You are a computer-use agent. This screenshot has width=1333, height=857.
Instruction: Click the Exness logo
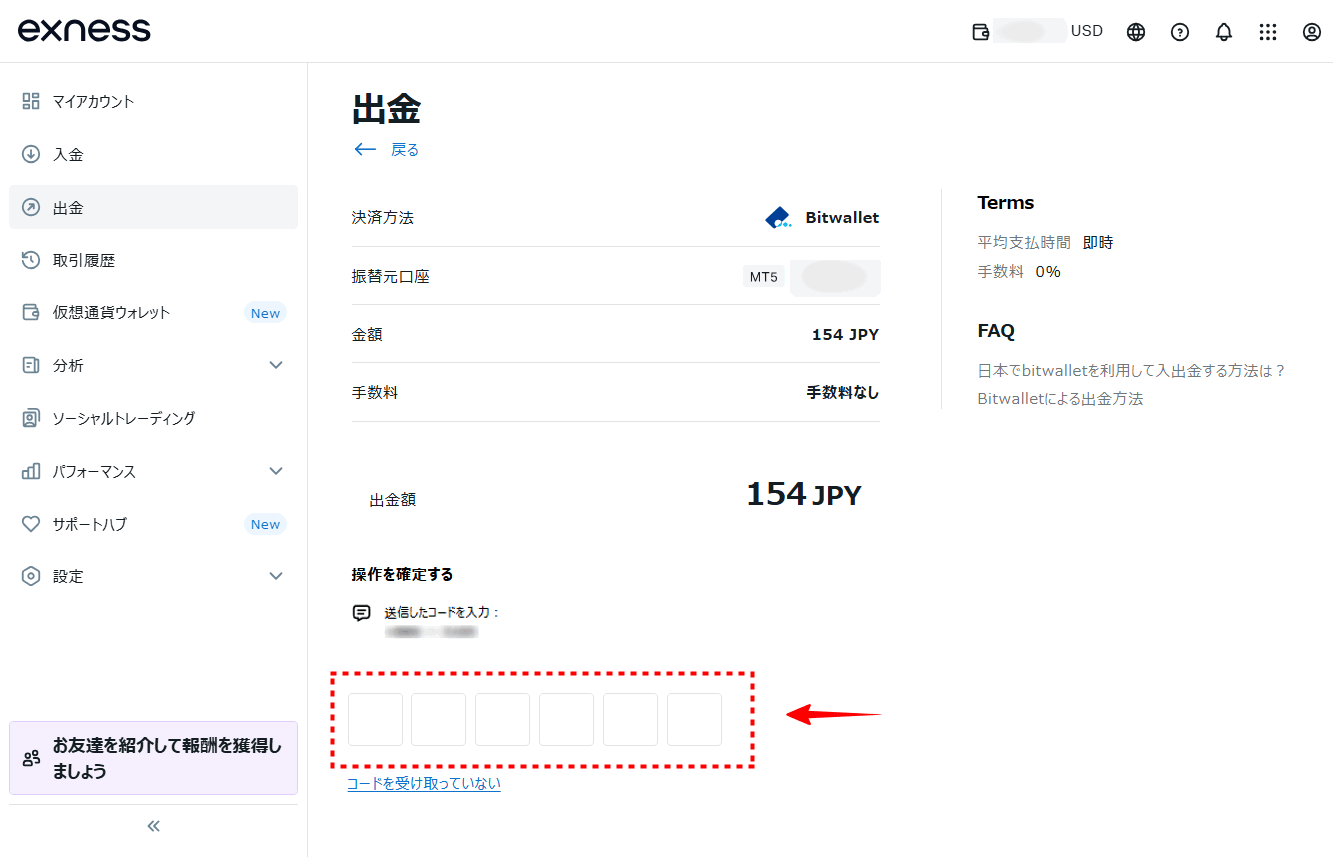pos(84,30)
